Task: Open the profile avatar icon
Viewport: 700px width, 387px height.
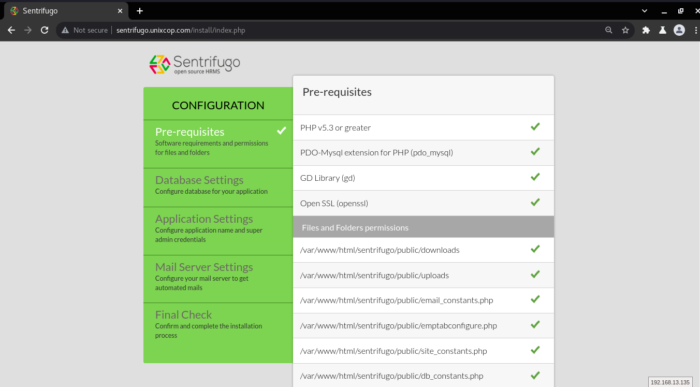Action: coord(679,30)
